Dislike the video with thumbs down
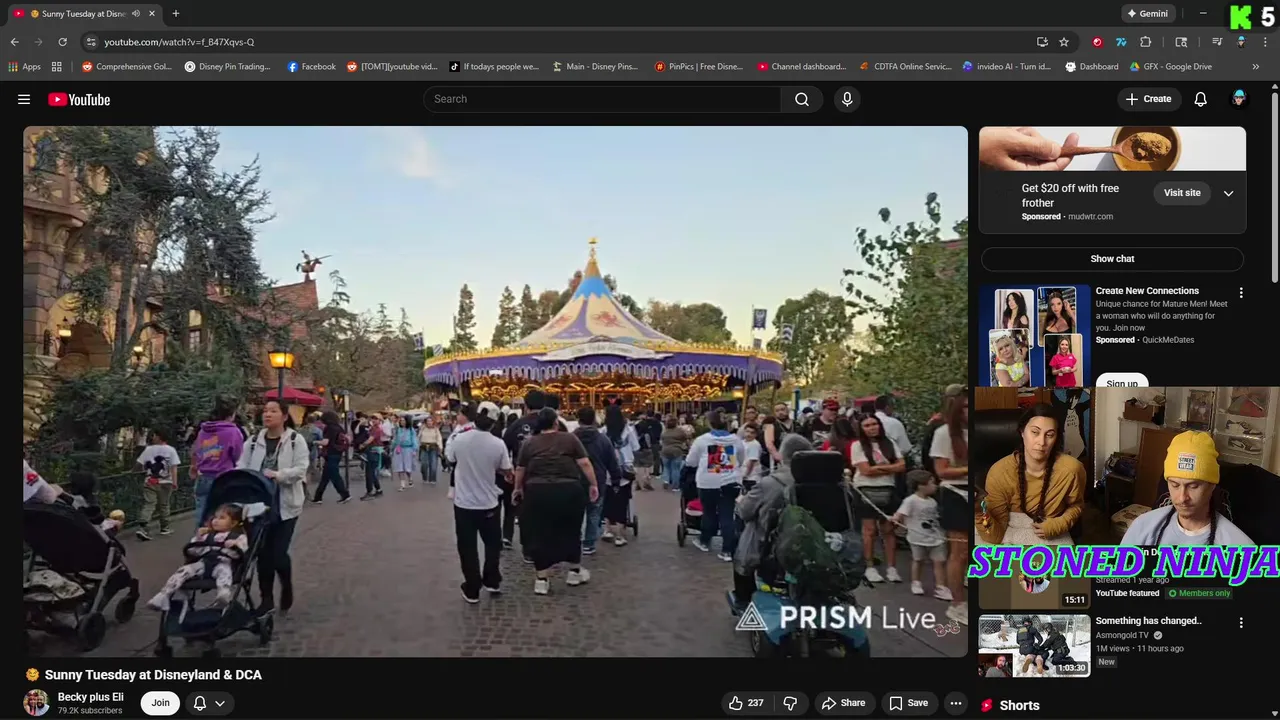This screenshot has width=1280, height=720. coord(790,703)
